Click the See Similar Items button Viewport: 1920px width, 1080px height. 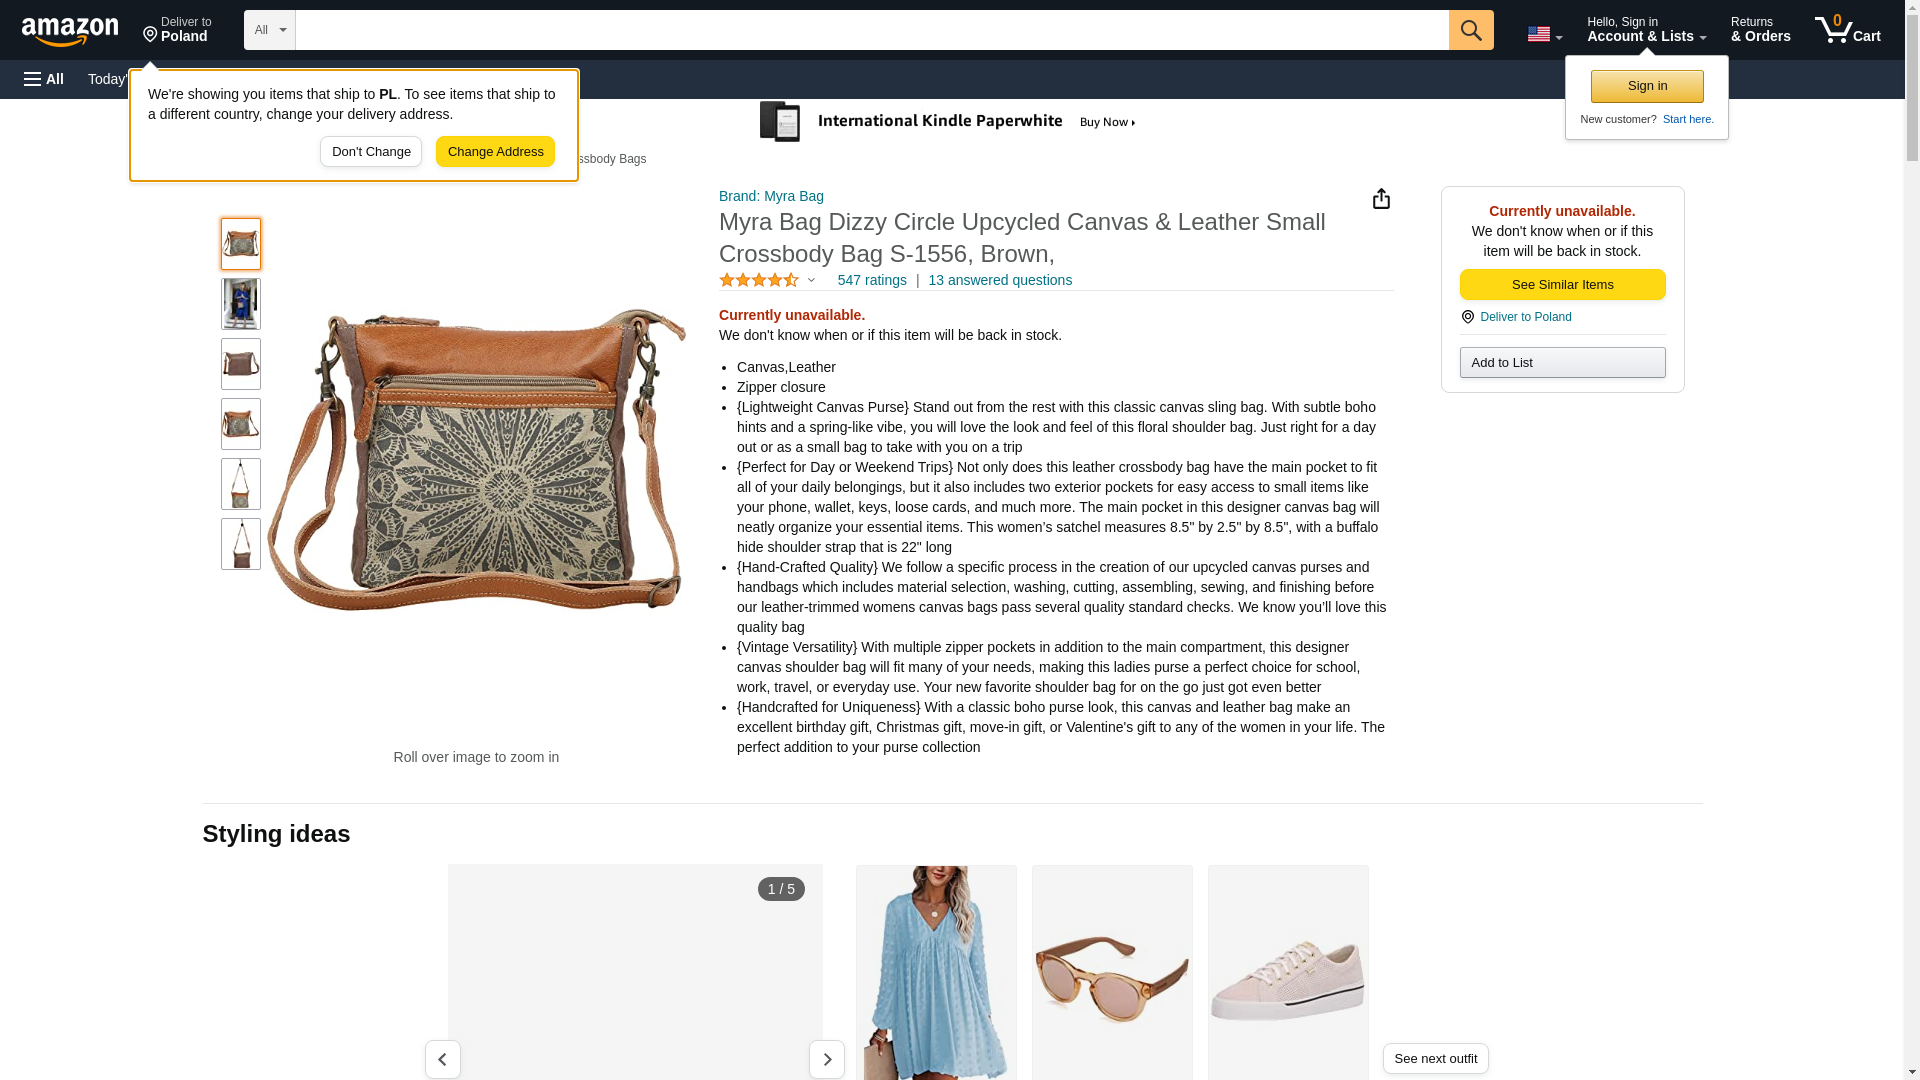click(1562, 285)
